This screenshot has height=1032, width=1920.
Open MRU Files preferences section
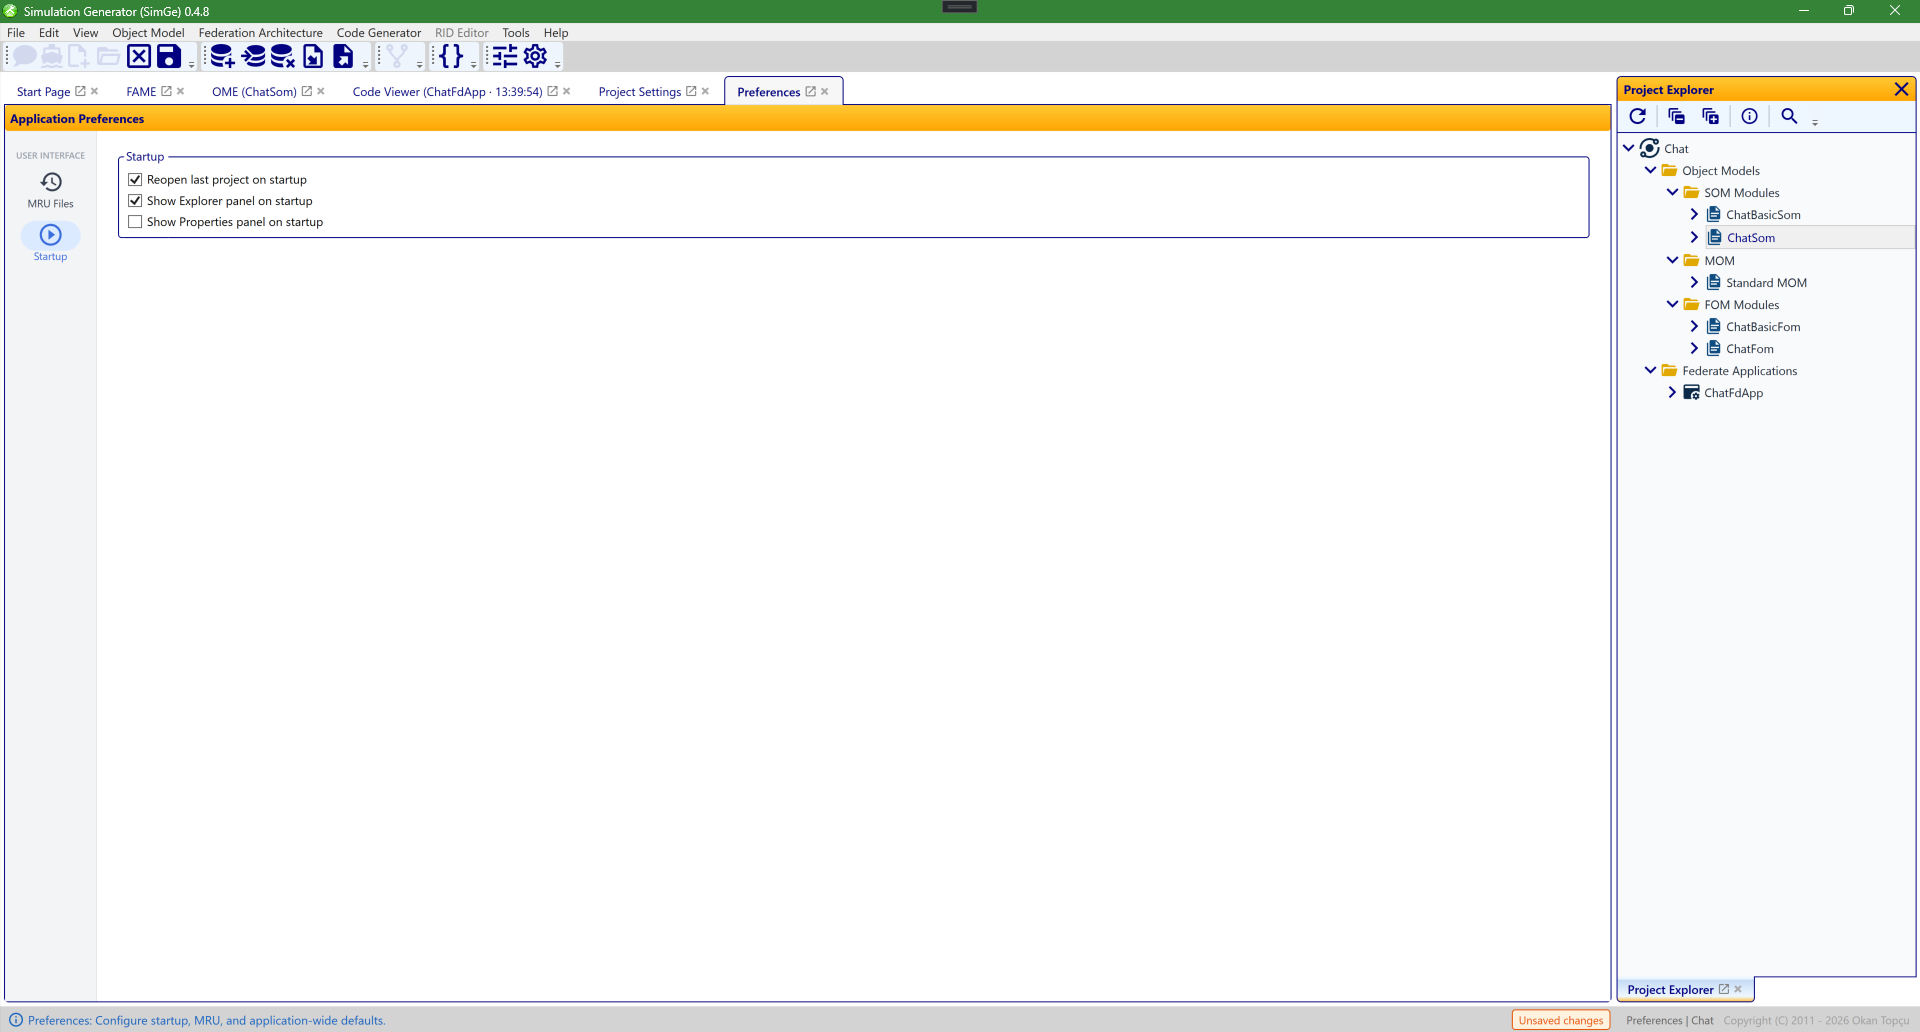click(x=51, y=190)
